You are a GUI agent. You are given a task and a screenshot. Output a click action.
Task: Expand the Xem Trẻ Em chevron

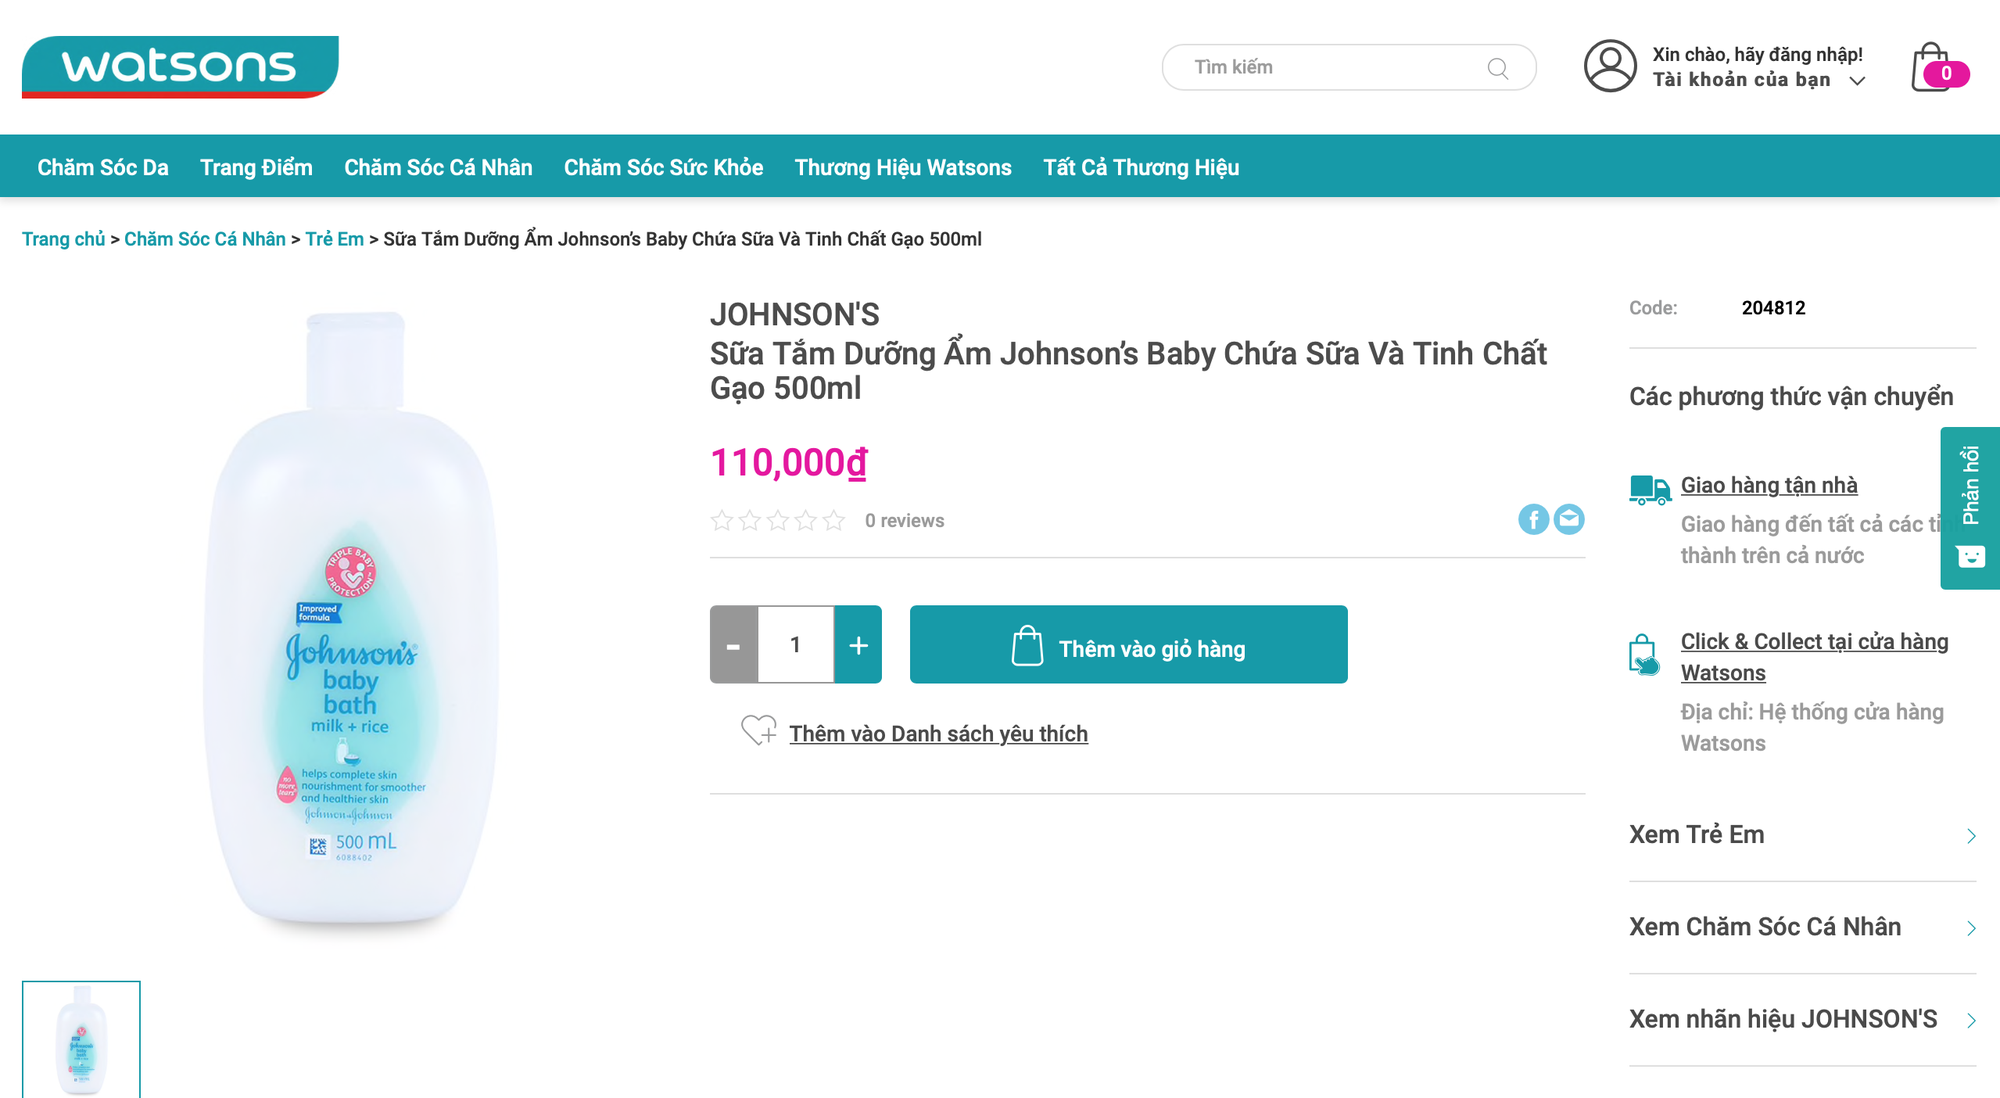1971,836
